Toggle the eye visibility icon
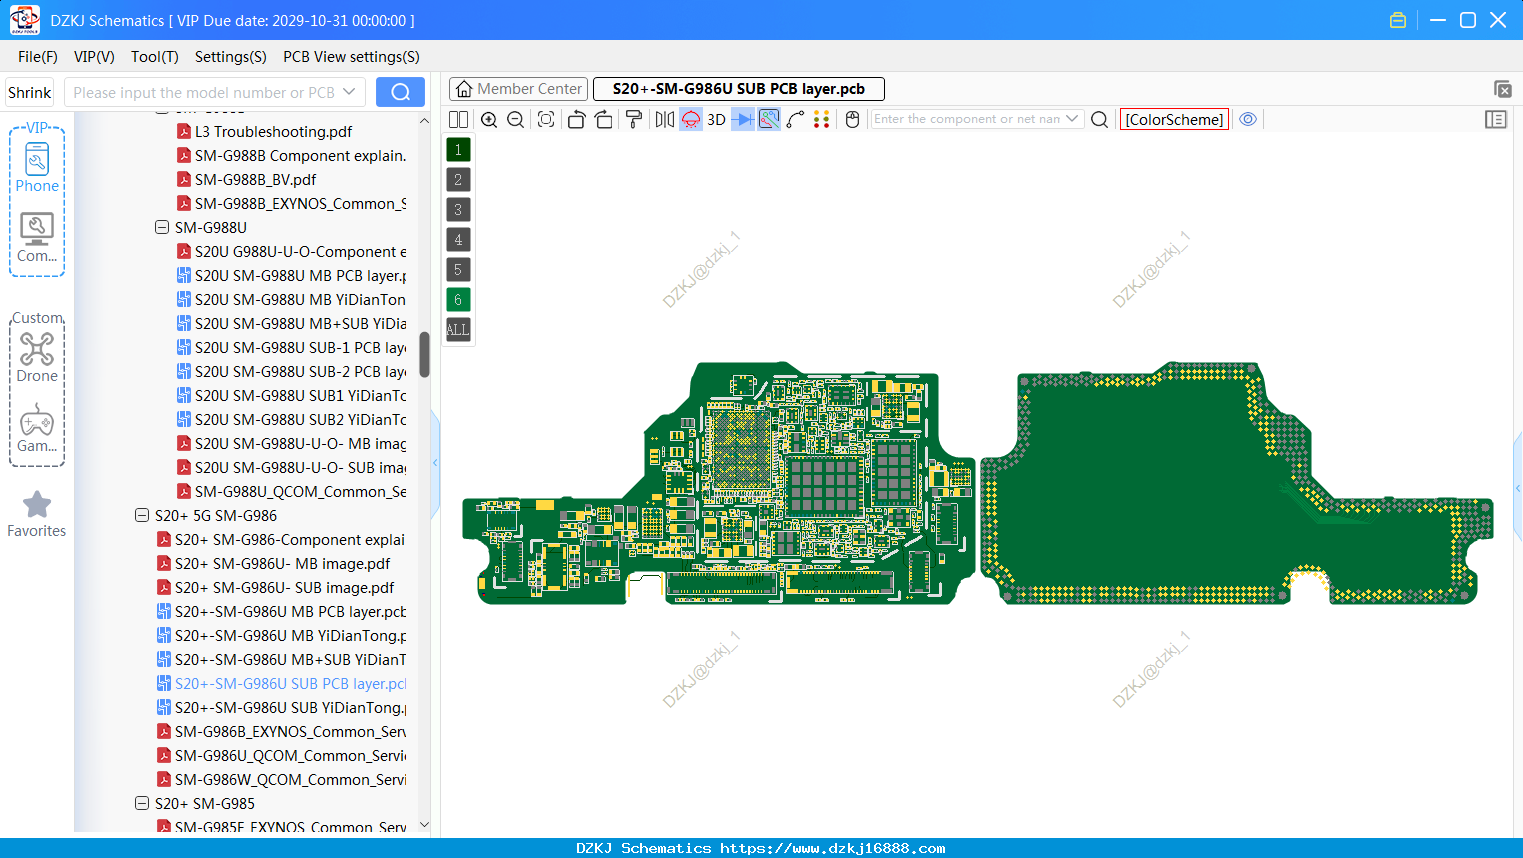The height and width of the screenshot is (858, 1523). (x=1248, y=119)
